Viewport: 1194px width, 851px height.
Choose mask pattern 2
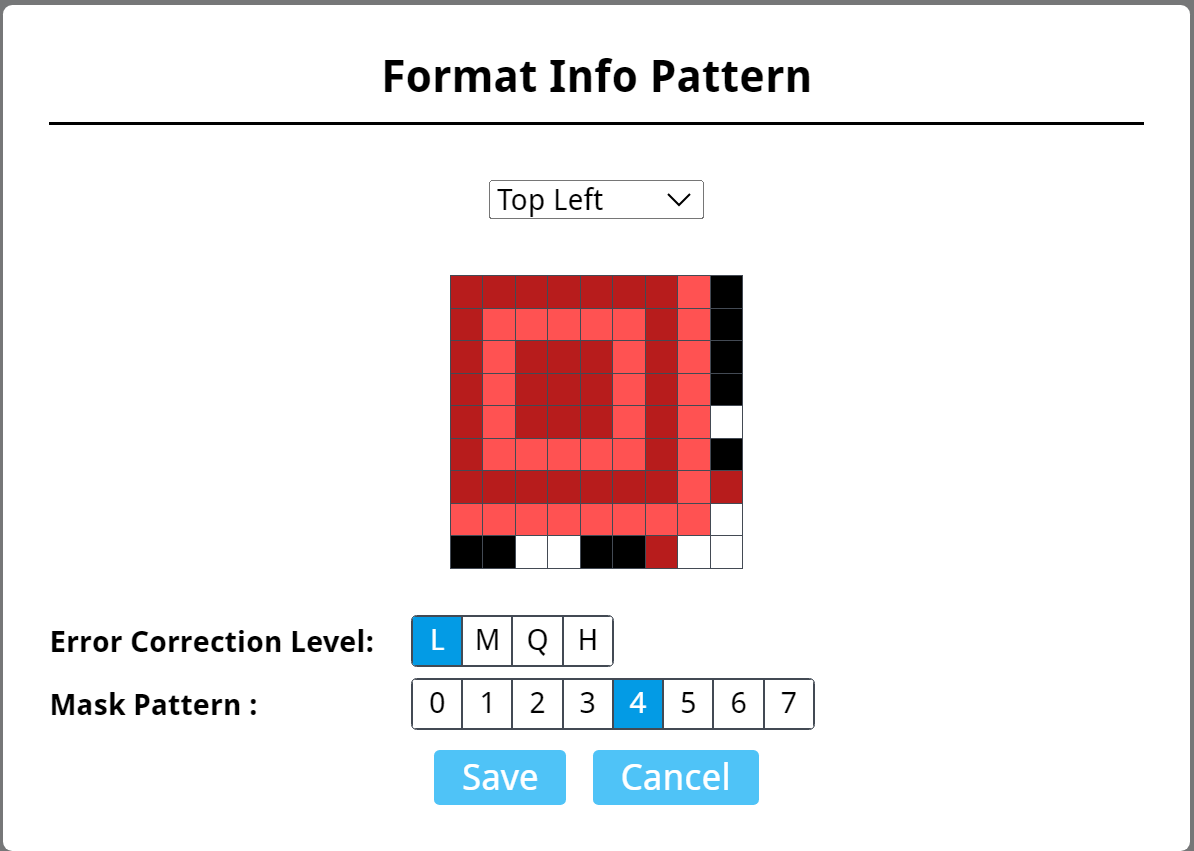tap(537, 704)
